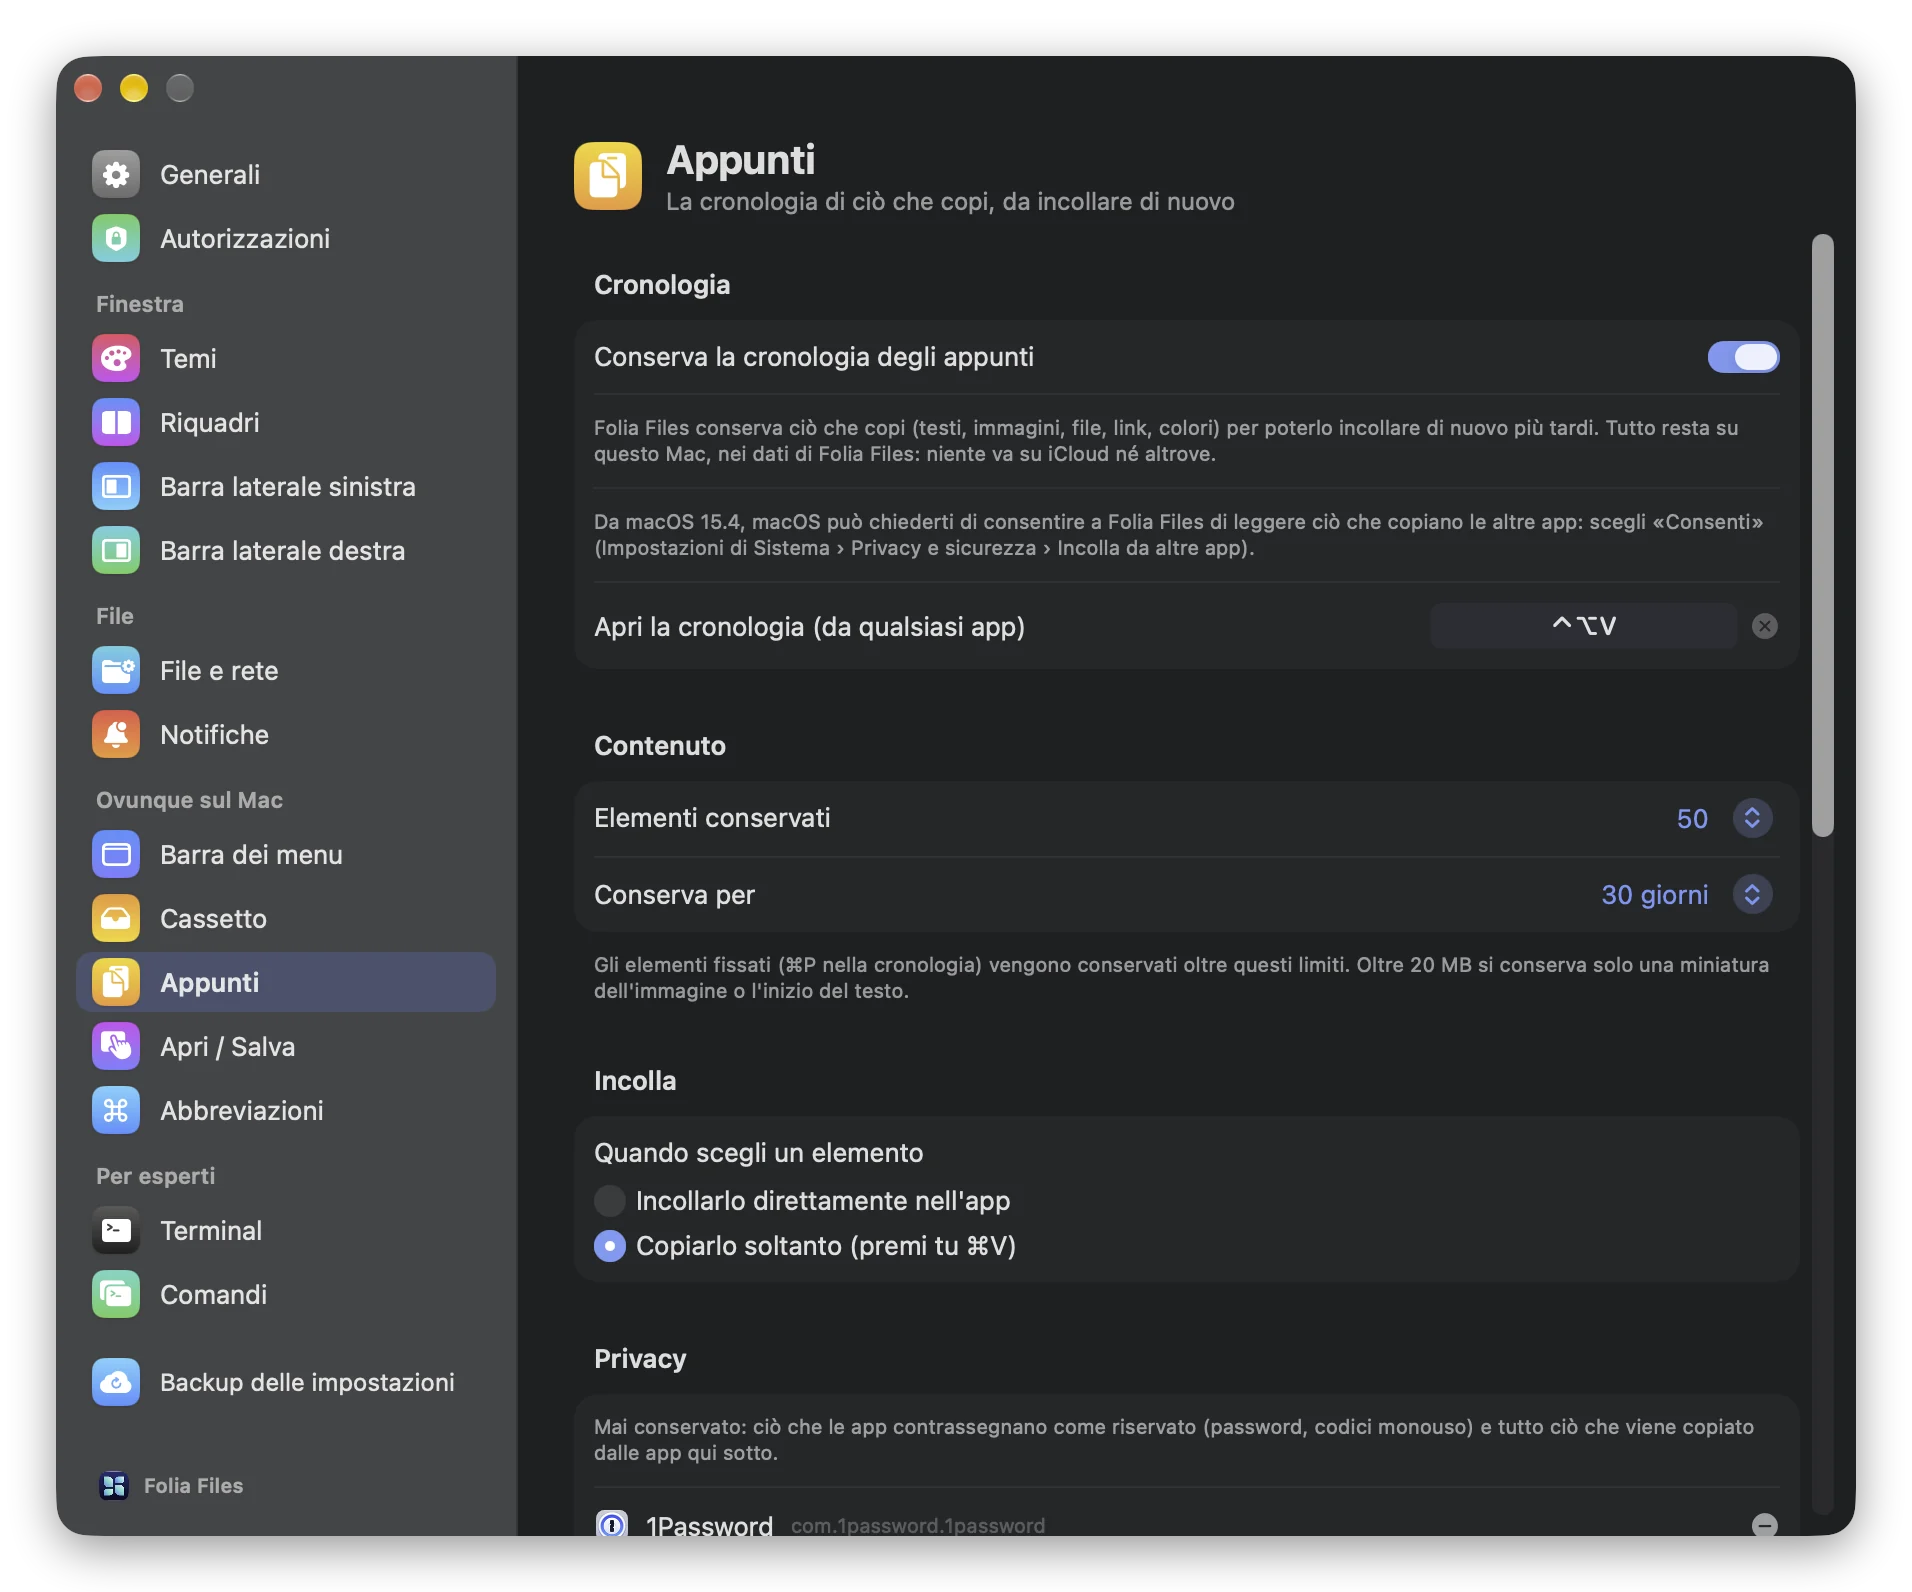Click the Apri / Salva pointer icon
The width and height of the screenshot is (1912, 1592).
click(116, 1047)
